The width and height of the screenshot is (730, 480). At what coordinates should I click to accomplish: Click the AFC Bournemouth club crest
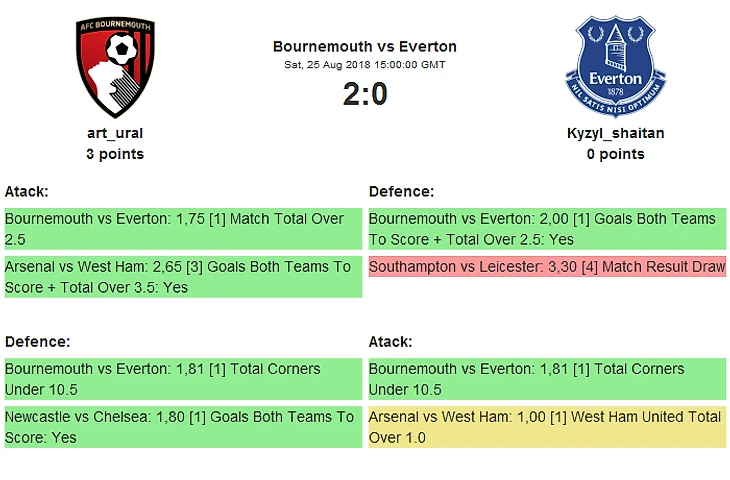(115, 67)
